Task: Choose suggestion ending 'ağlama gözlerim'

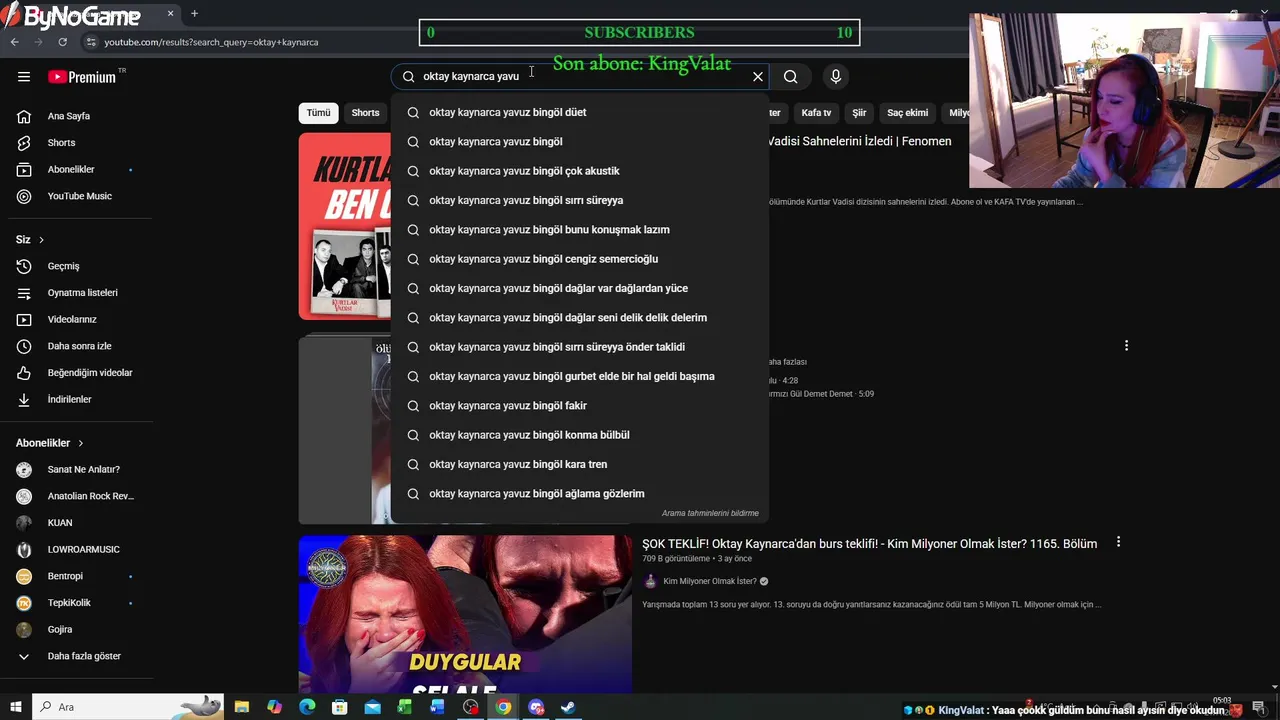Action: tap(580, 494)
